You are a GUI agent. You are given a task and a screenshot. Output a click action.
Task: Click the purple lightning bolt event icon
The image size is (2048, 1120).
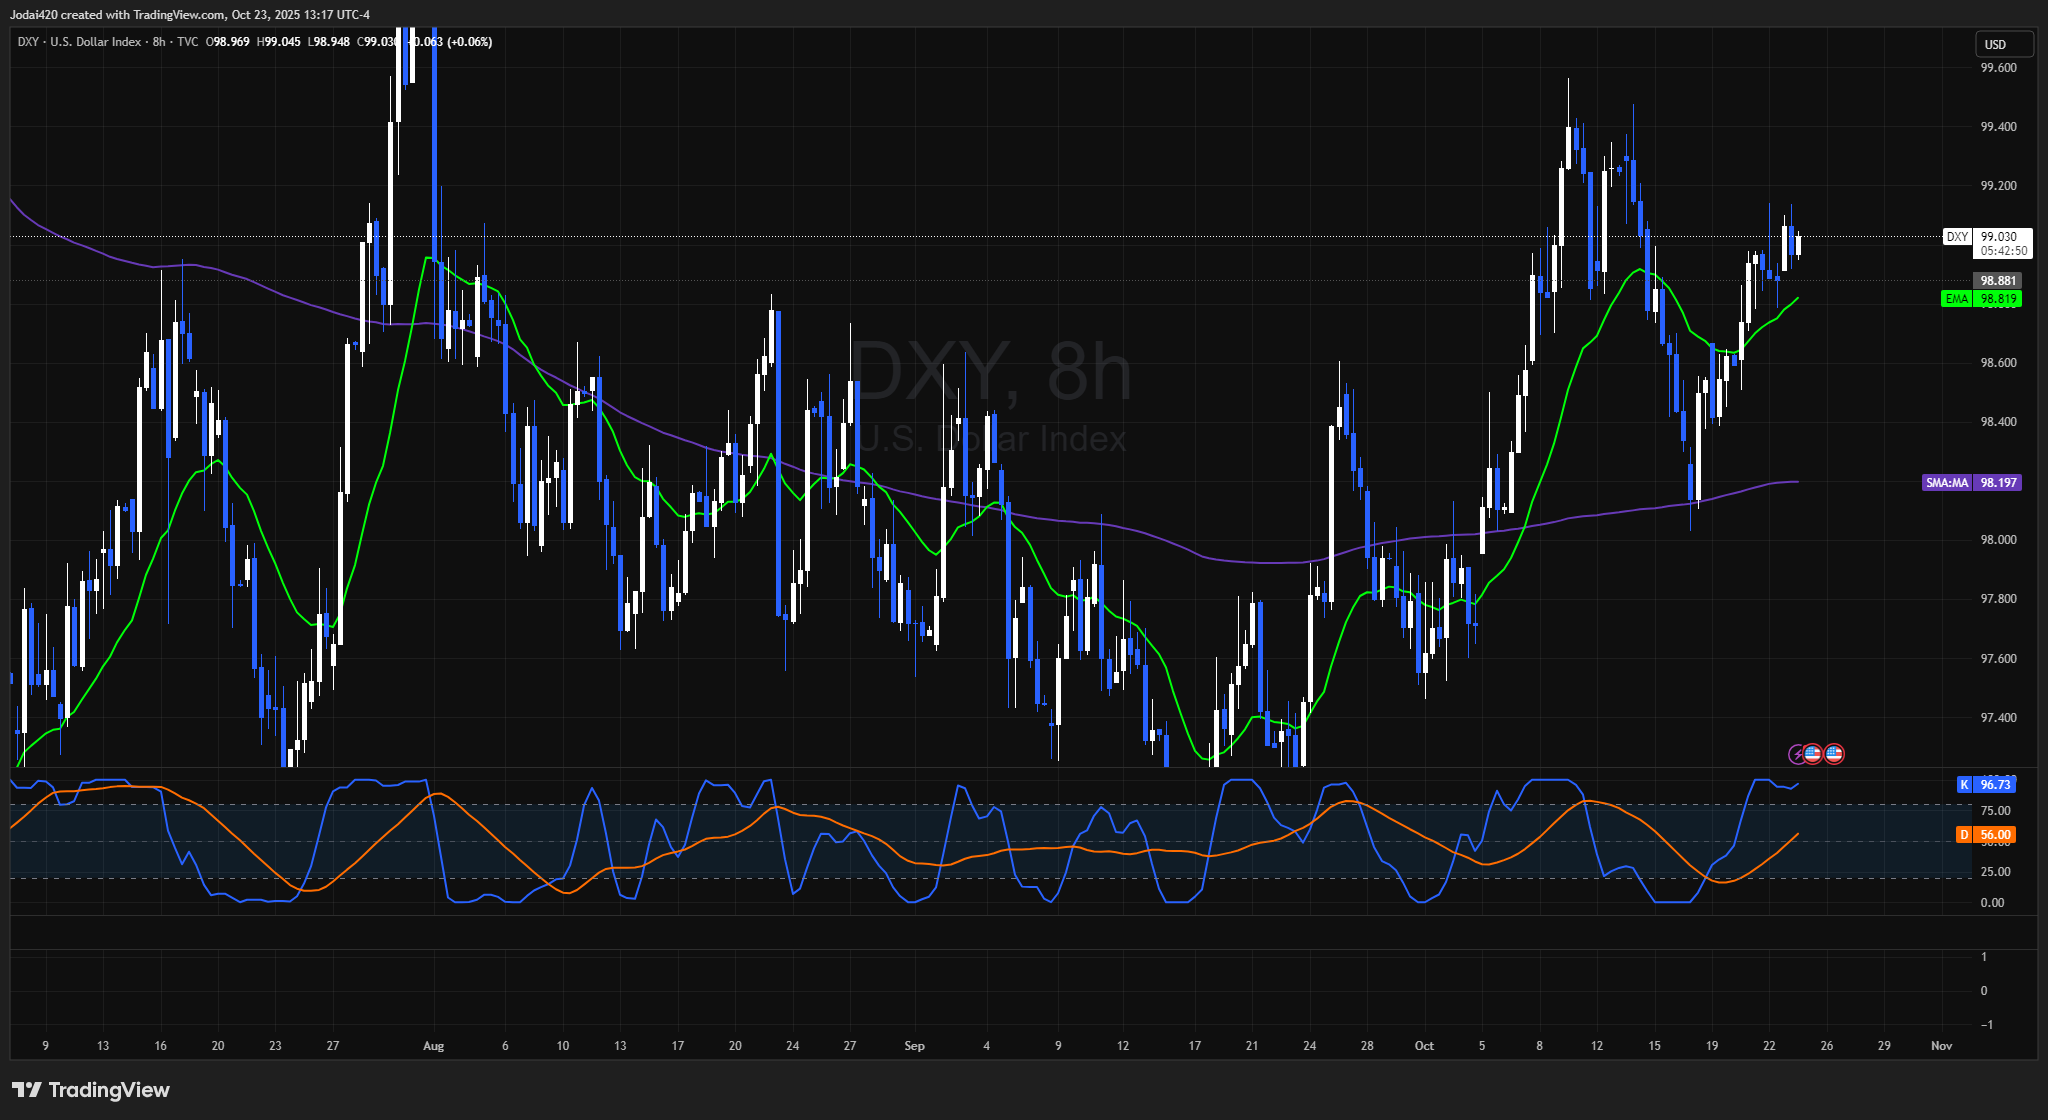[1796, 754]
